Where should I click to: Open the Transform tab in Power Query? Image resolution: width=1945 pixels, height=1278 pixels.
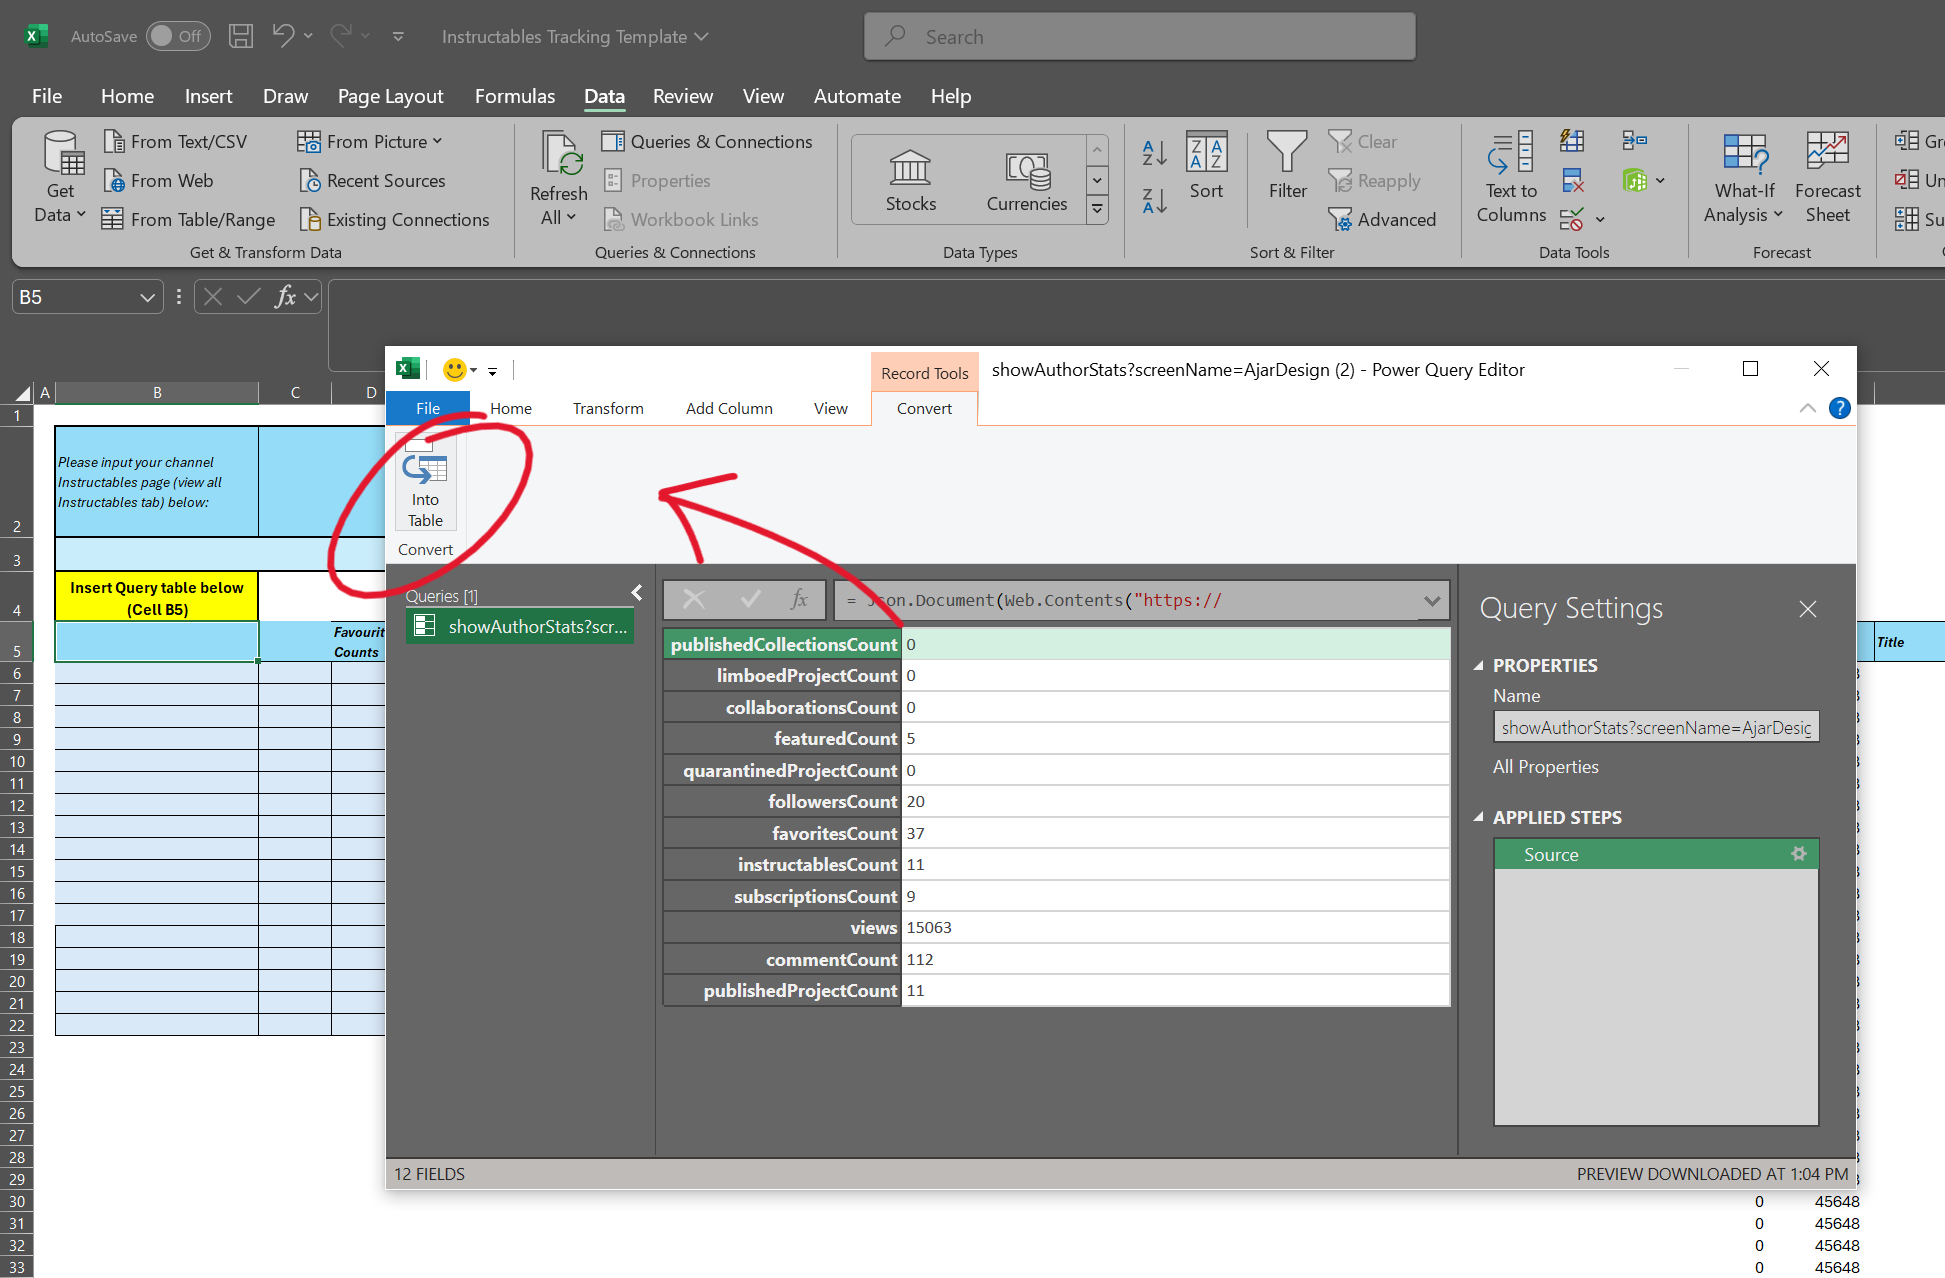(x=608, y=408)
